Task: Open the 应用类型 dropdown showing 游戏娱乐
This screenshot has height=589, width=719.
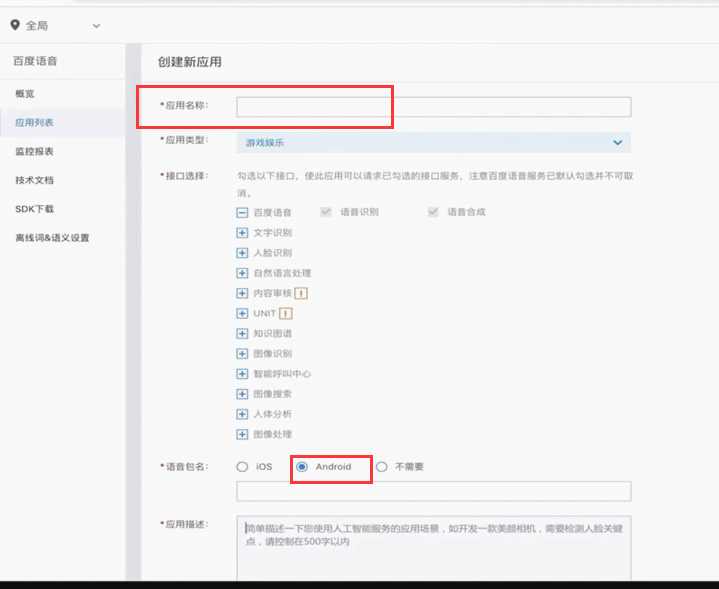Action: pyautogui.click(x=434, y=143)
